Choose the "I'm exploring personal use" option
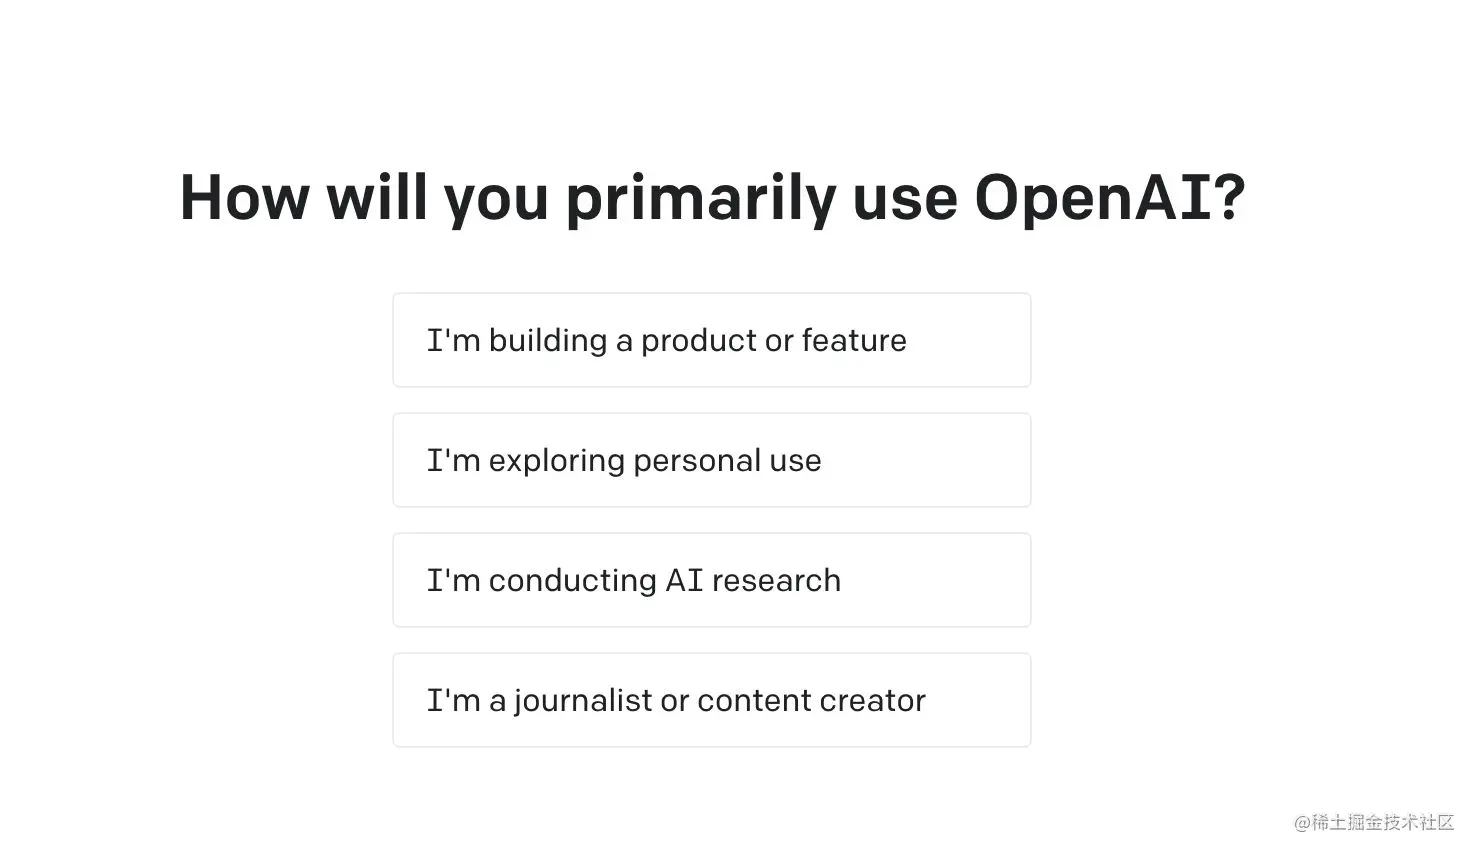 [711, 460]
